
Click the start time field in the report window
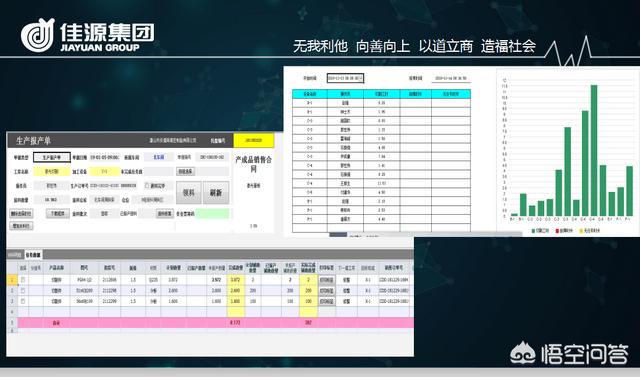tap(345, 78)
